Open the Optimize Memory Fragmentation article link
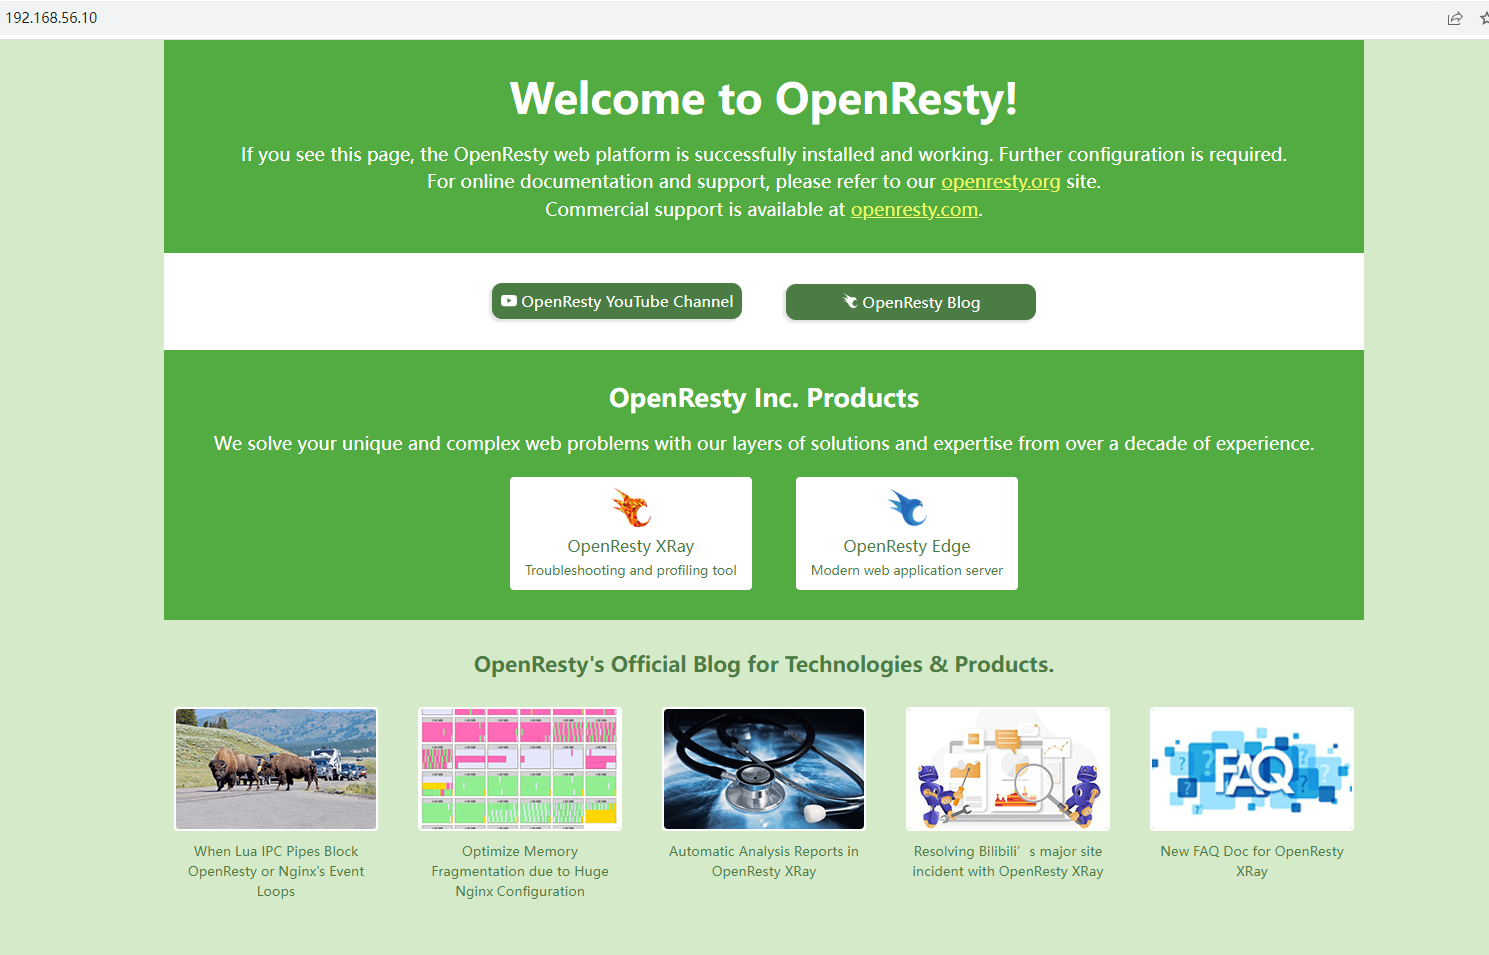Viewport: 1489px width, 955px height. pos(519,871)
